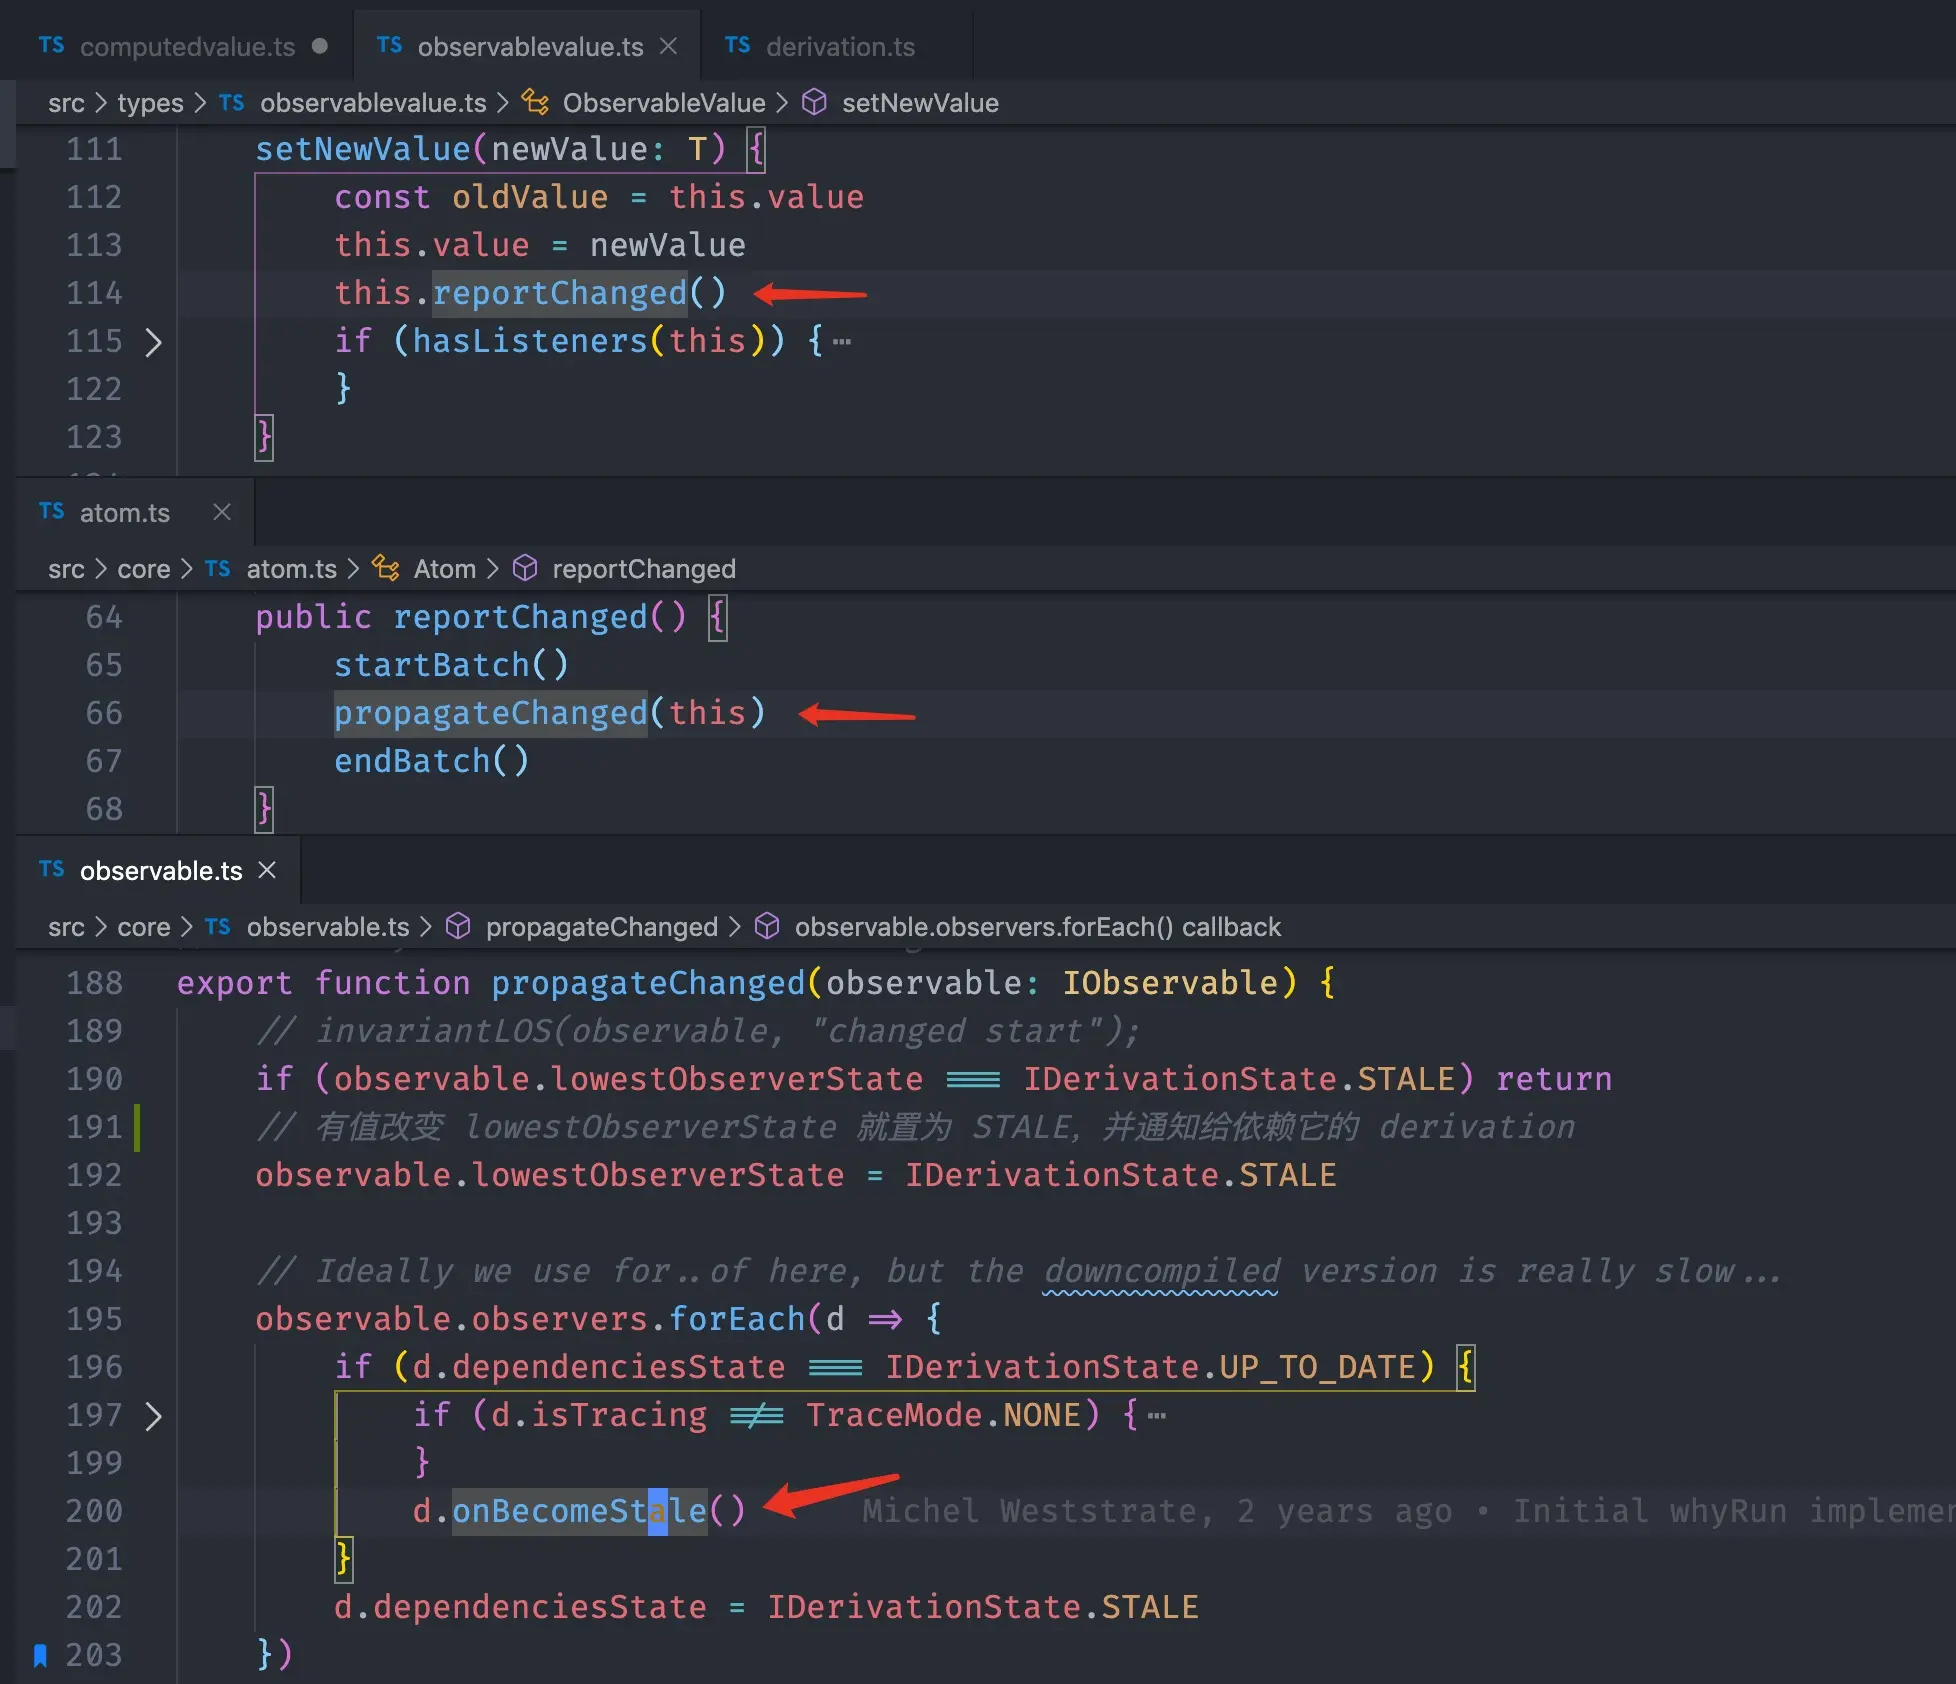Click the TS icon on observable.ts tab

coord(50,870)
